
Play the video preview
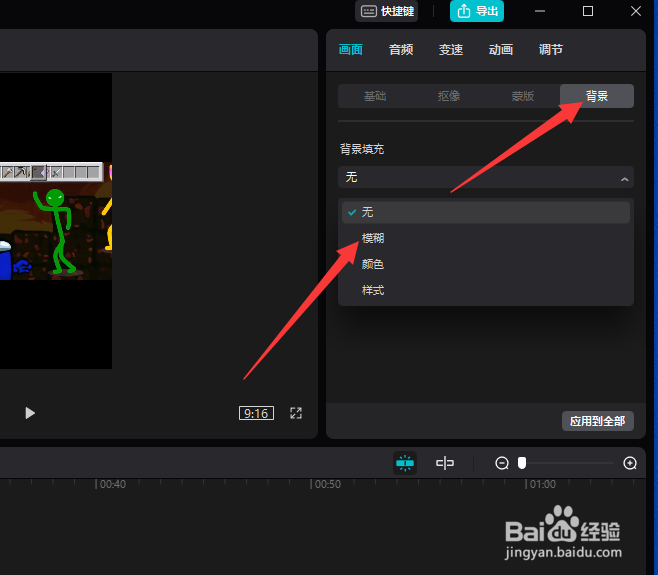(30, 413)
